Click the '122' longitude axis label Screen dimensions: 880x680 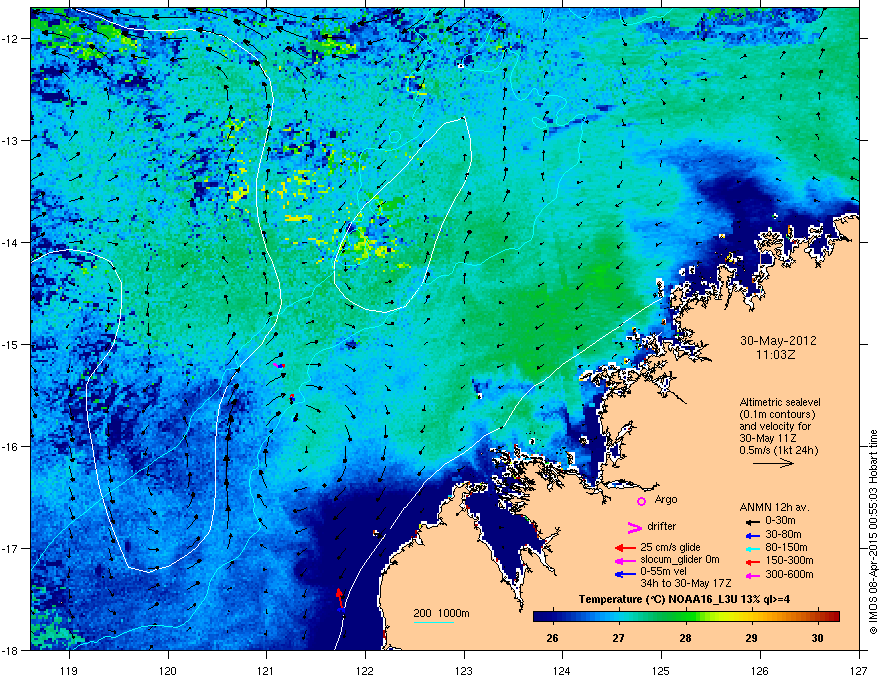[x=365, y=671]
